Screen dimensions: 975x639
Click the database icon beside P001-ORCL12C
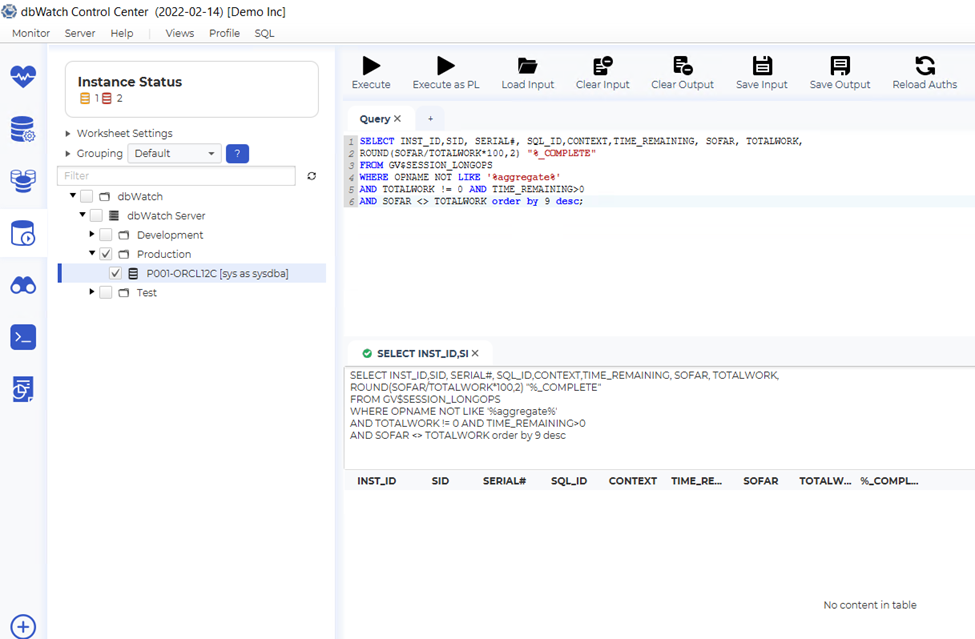coord(133,274)
